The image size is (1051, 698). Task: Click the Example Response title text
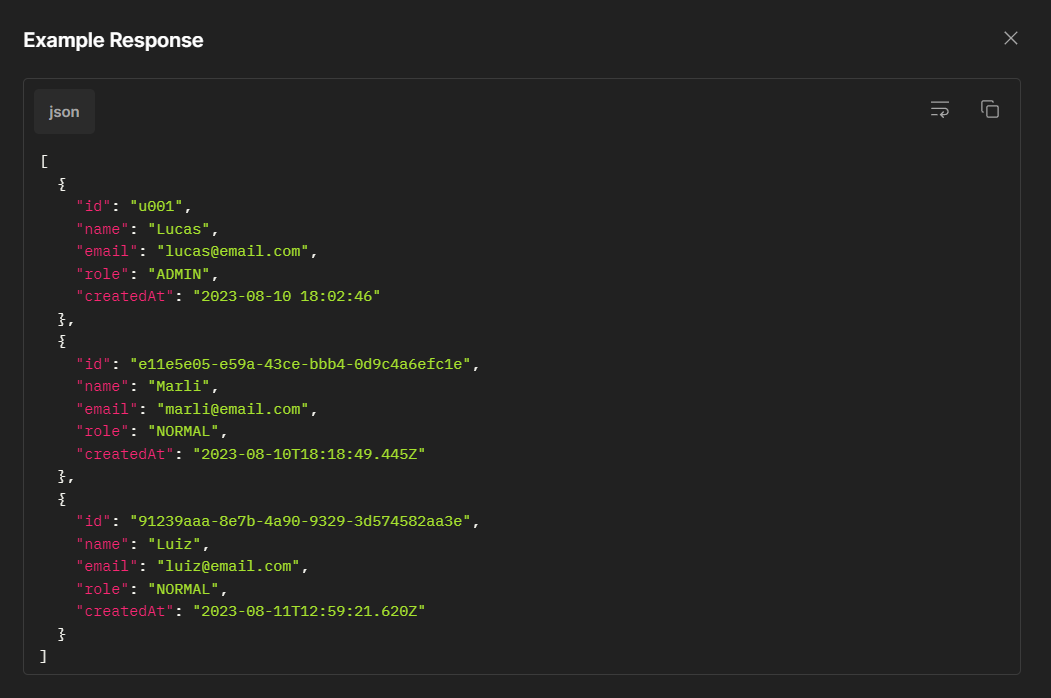(113, 40)
